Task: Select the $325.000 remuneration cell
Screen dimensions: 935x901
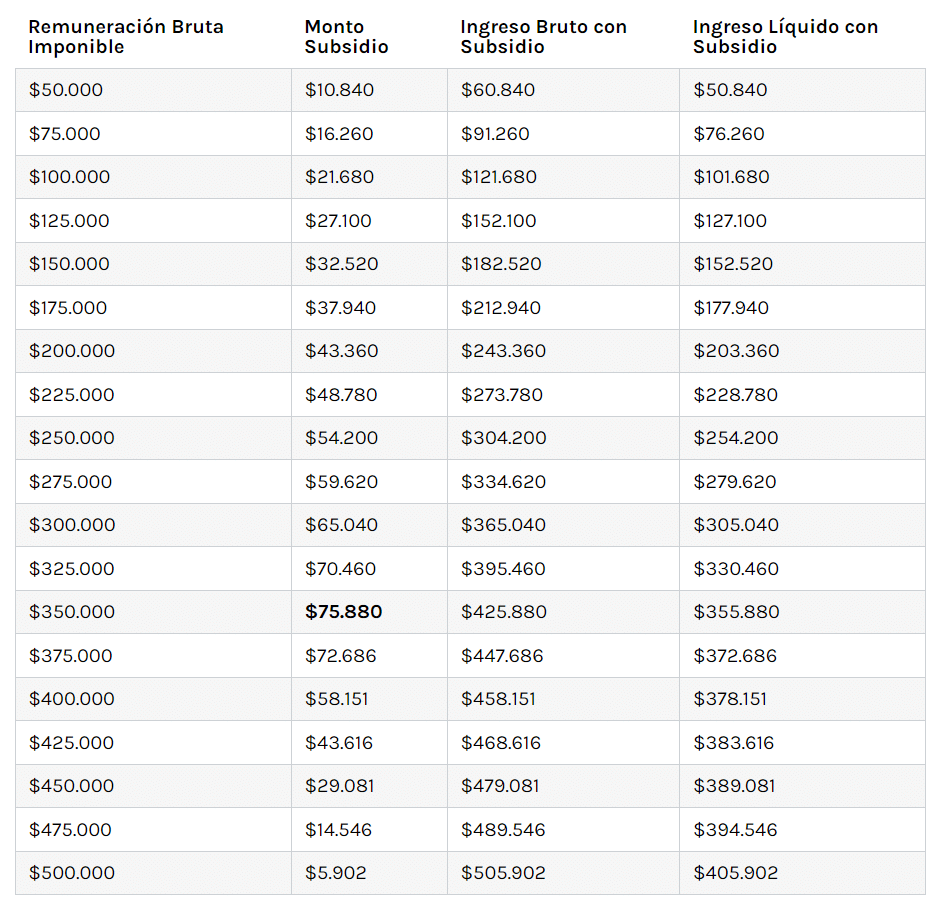Action: [x=72, y=569]
